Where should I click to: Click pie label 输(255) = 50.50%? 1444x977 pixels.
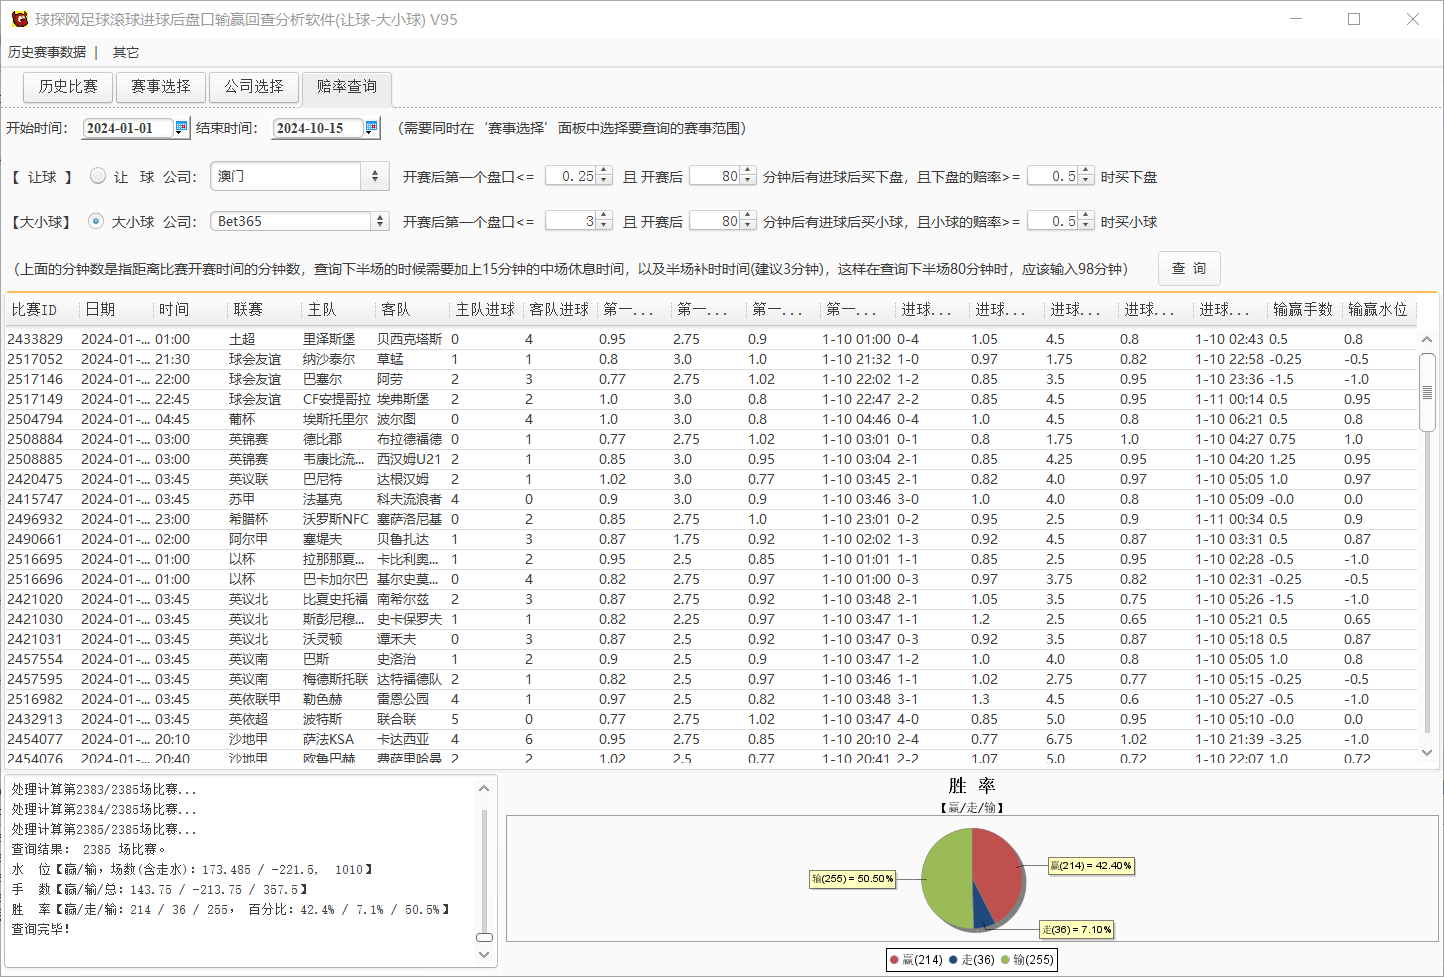853,879
